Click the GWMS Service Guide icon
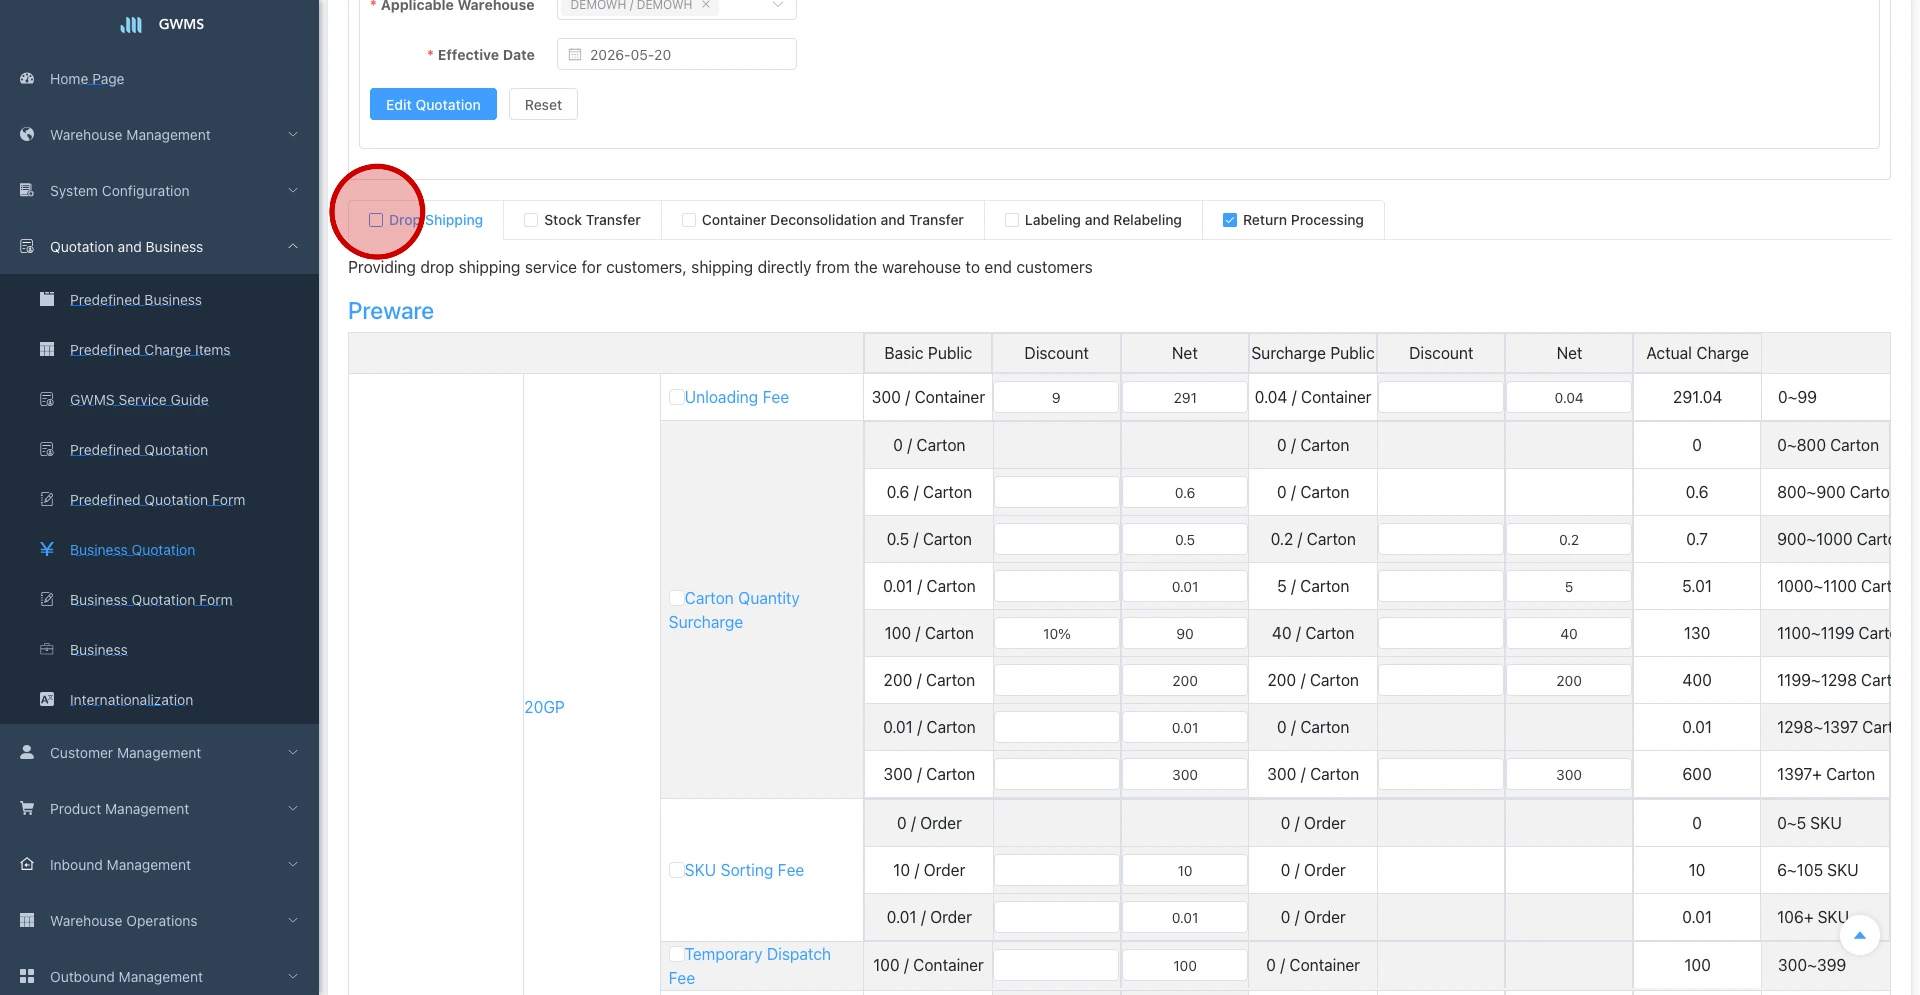Screen dimensions: 1920x995 (x=47, y=399)
